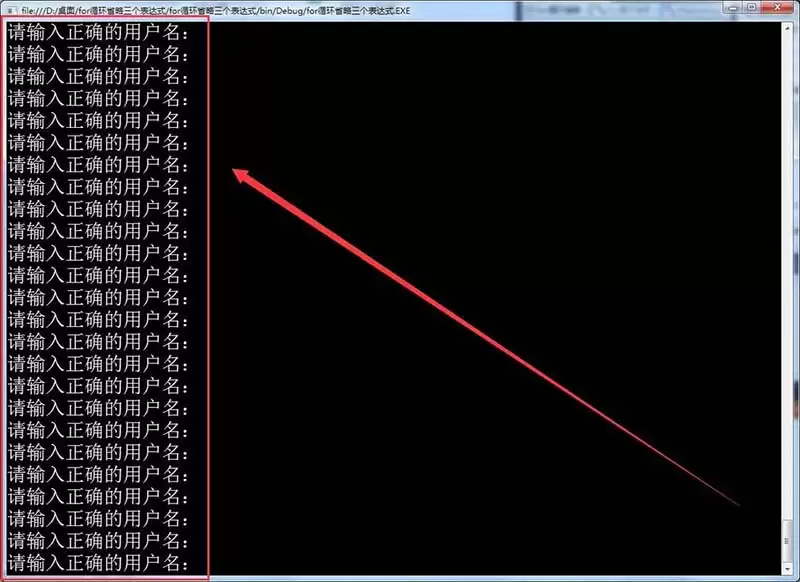This screenshot has width=800, height=582.
Task: Maximize the console window
Action: point(752,8)
